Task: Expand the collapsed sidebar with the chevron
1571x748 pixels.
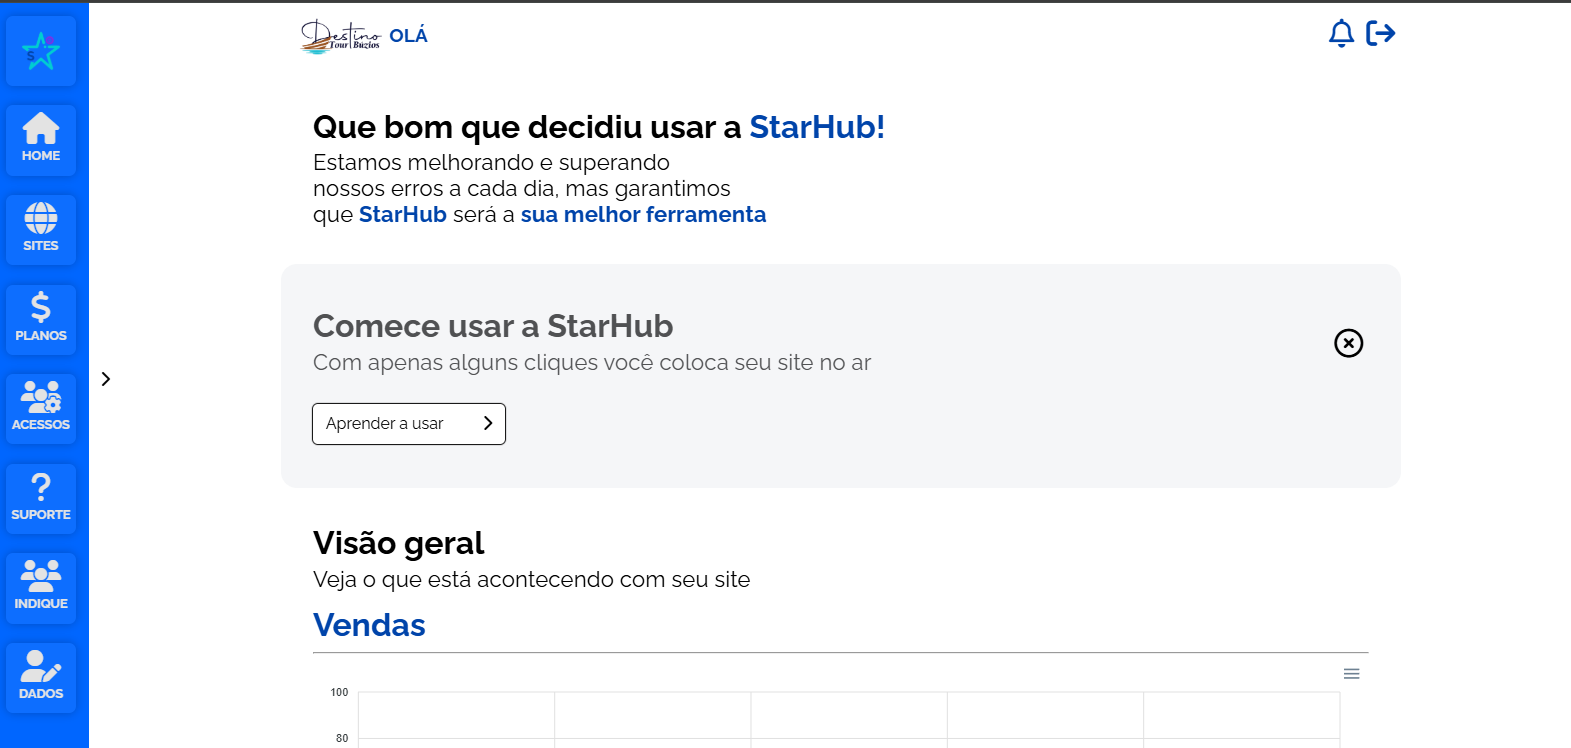Action: (x=106, y=379)
